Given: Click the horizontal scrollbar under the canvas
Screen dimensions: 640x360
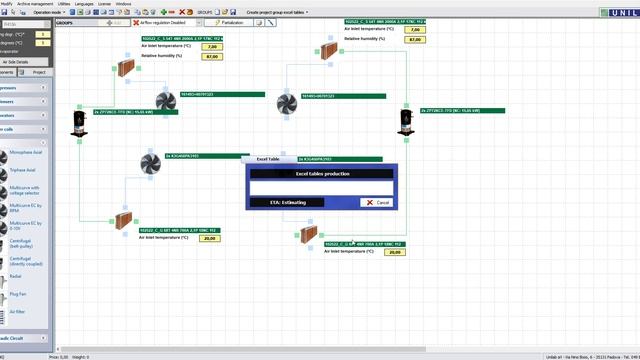Looking at the screenshot, I should tap(243, 349).
